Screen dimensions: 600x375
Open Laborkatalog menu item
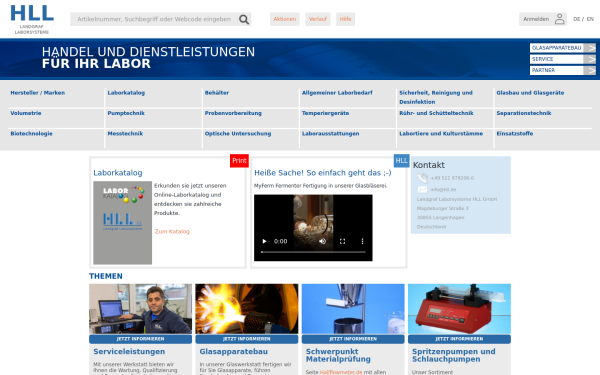126,93
